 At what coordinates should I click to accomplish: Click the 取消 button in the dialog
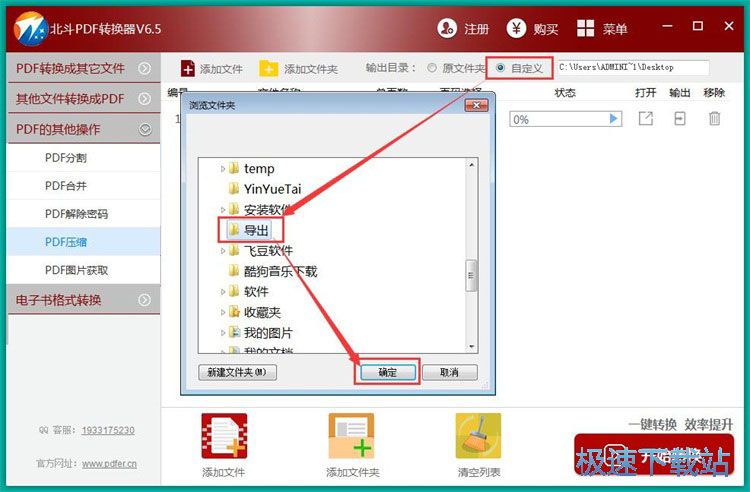450,372
